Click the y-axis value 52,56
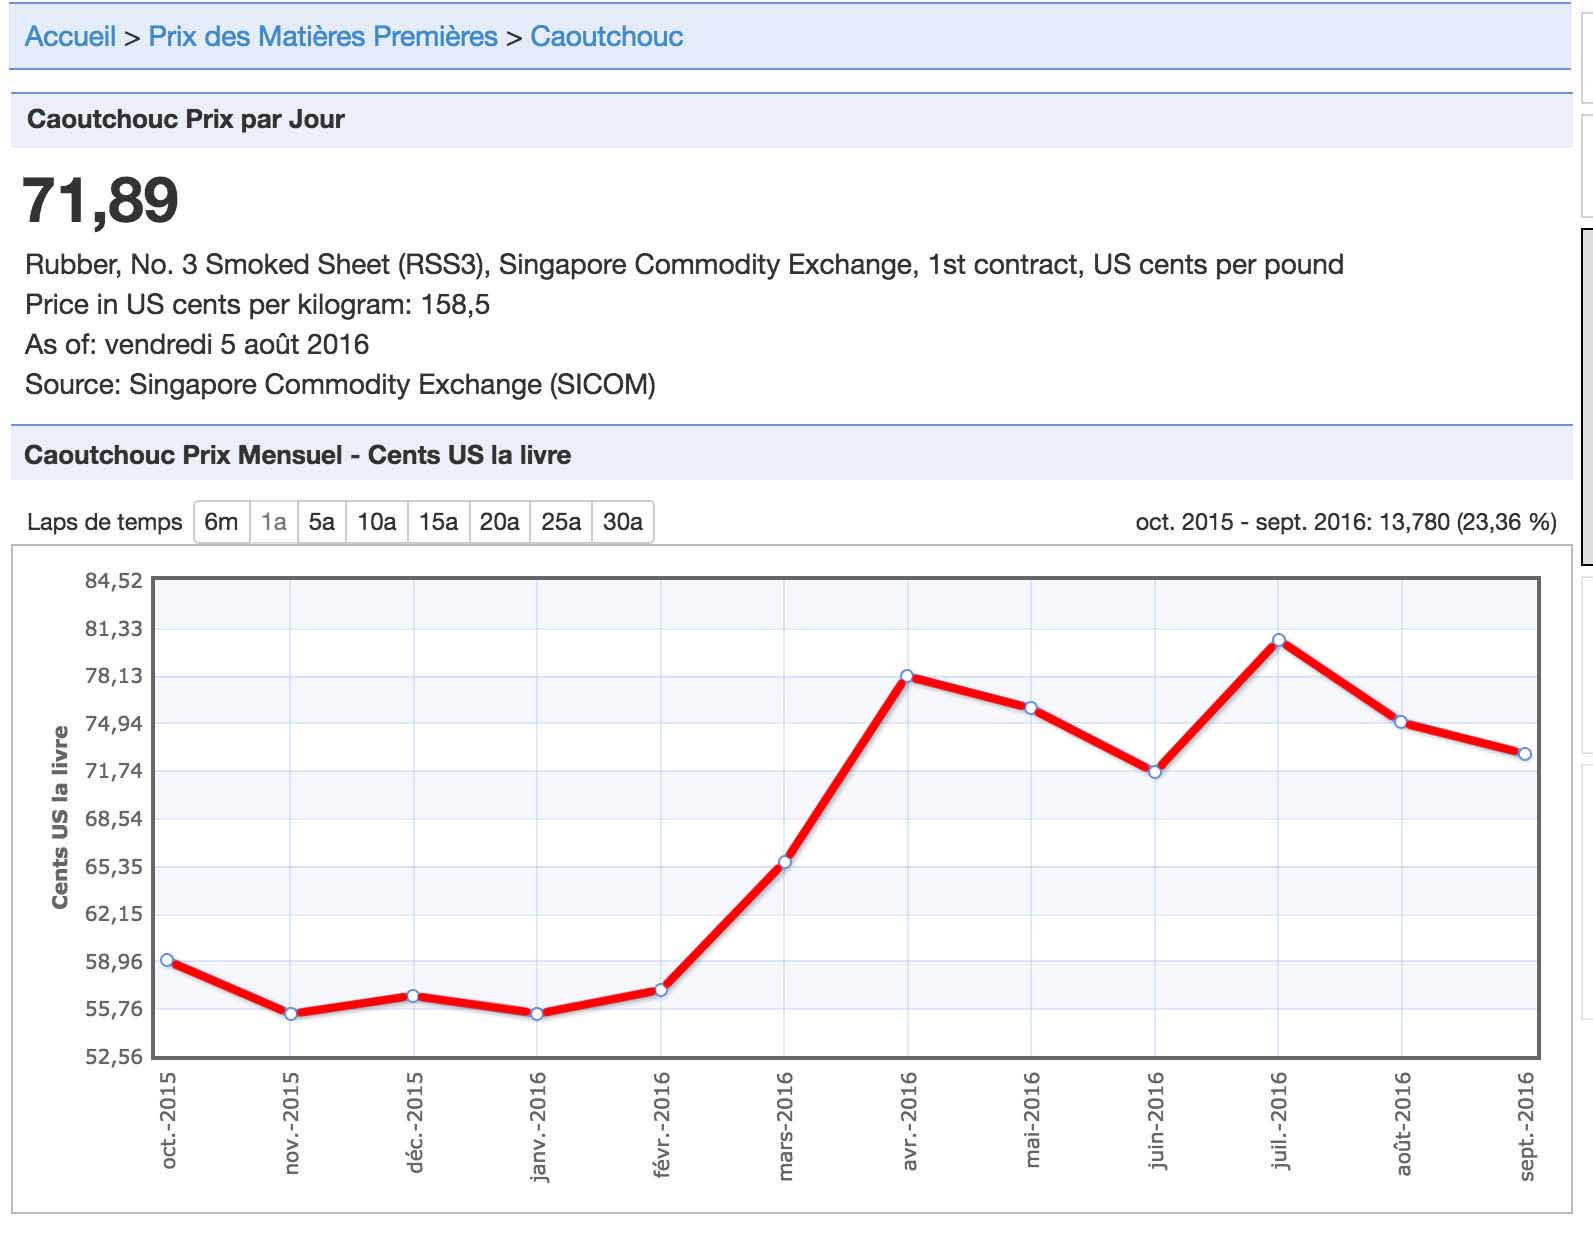This screenshot has width=1593, height=1233. (114, 1056)
